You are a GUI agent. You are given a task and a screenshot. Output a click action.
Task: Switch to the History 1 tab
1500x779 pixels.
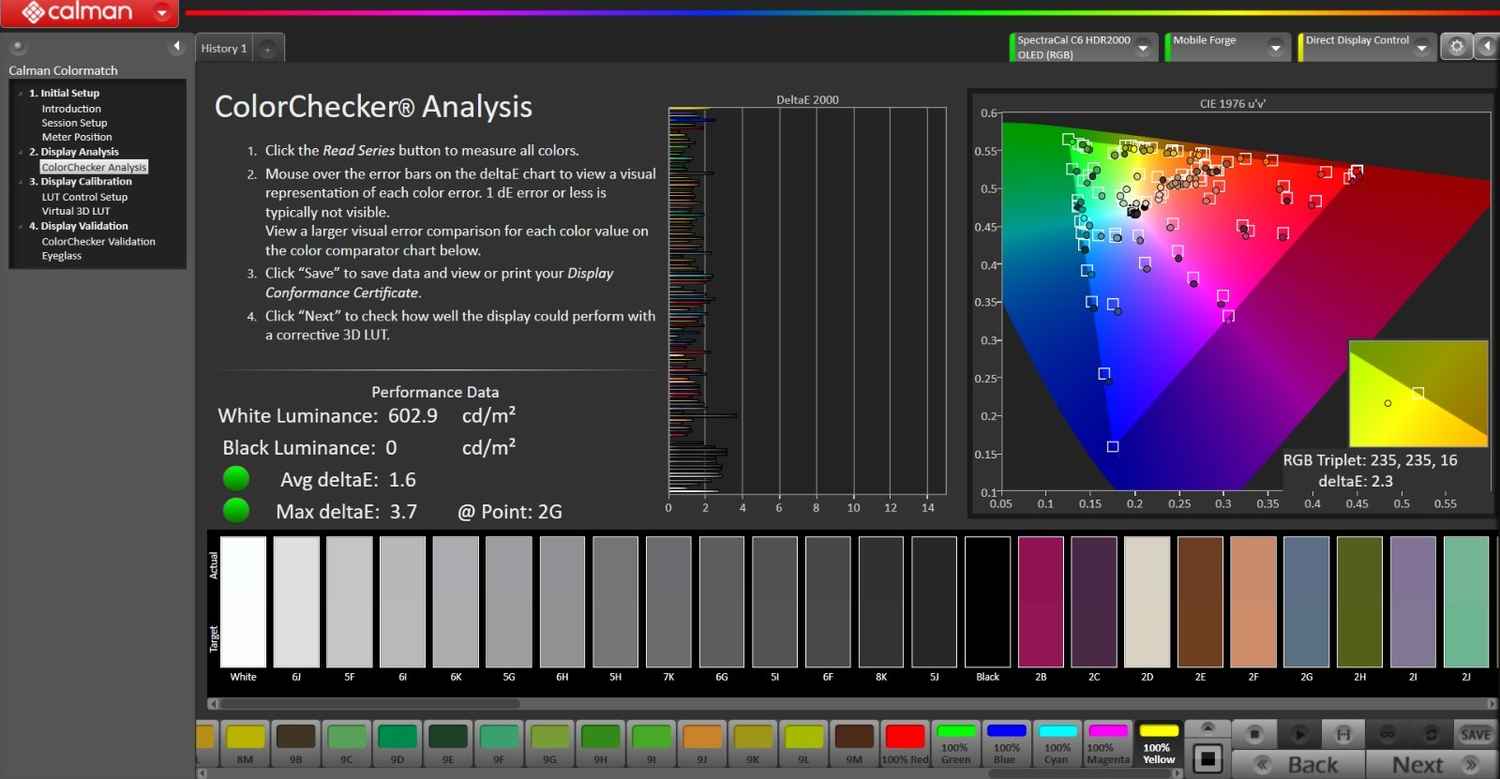(223, 48)
